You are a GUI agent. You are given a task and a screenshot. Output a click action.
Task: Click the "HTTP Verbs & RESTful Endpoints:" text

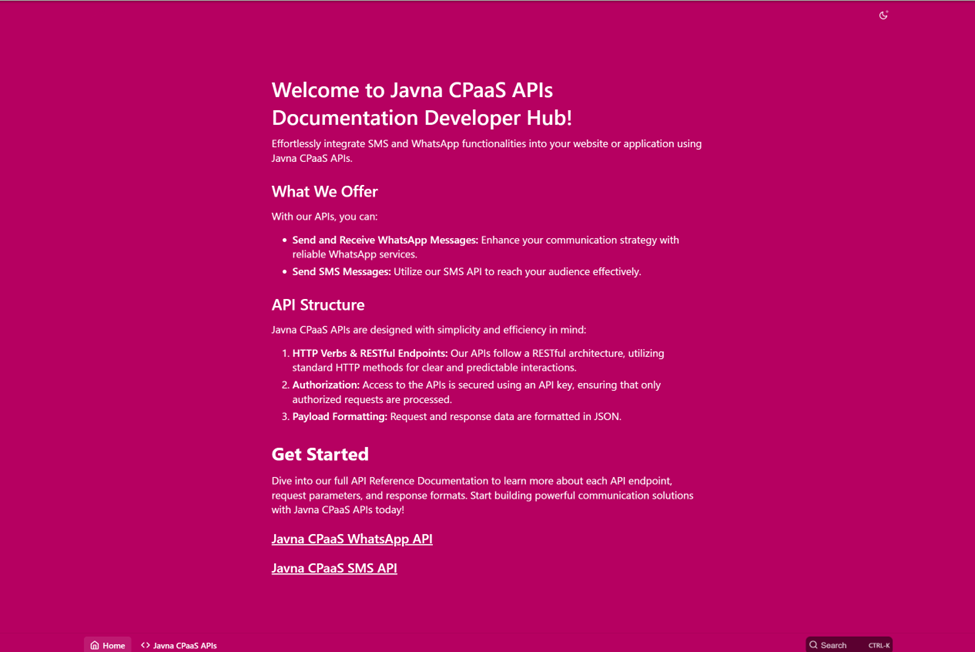[370, 353]
